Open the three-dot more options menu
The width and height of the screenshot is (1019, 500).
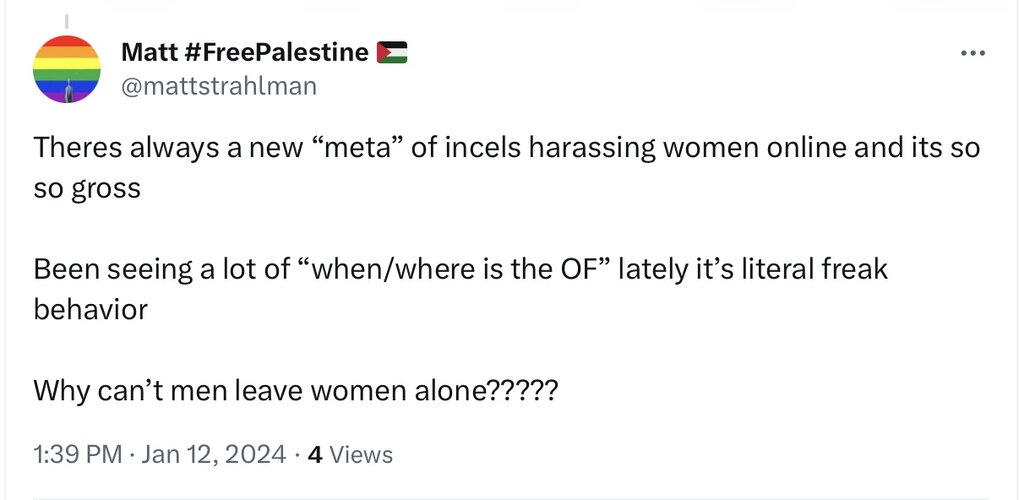(x=973, y=53)
